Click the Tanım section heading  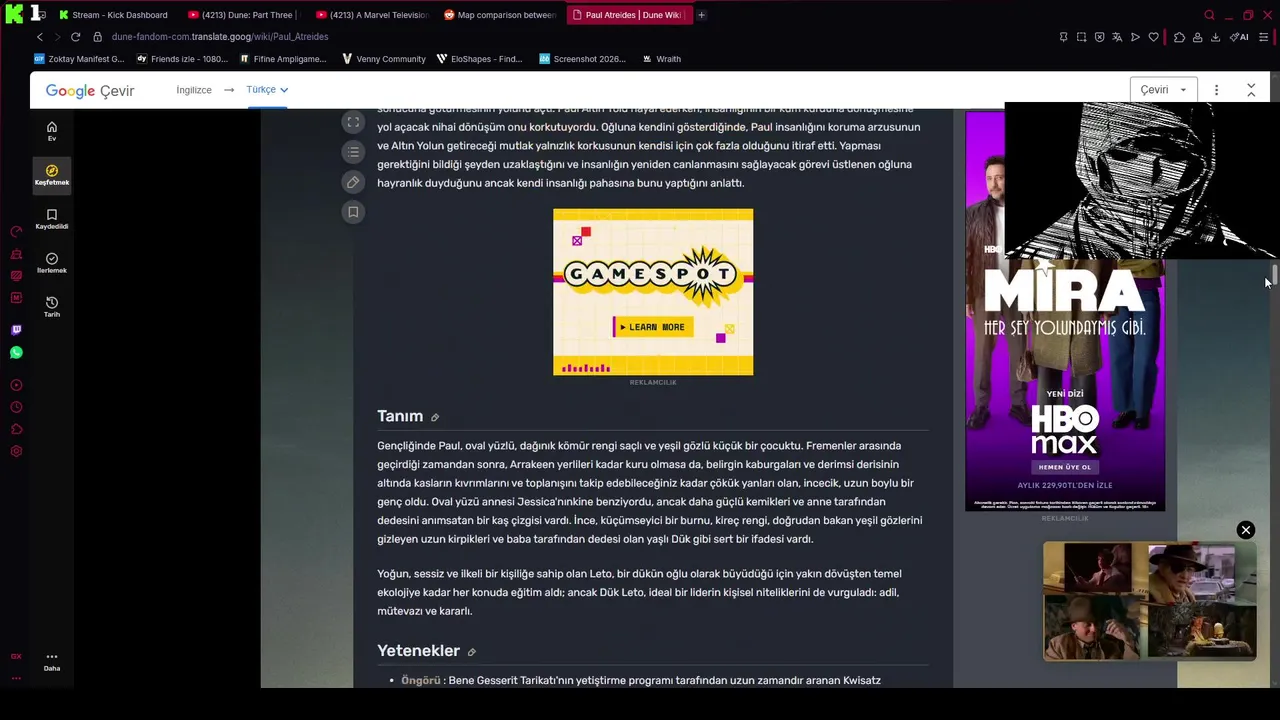(x=400, y=416)
